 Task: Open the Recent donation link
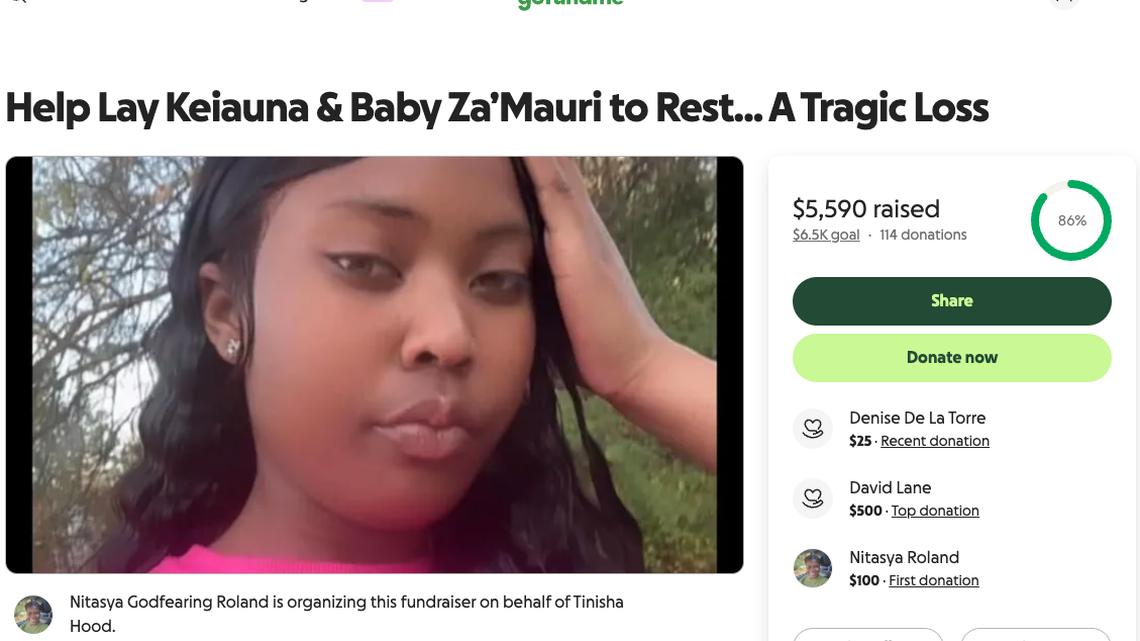(x=934, y=441)
